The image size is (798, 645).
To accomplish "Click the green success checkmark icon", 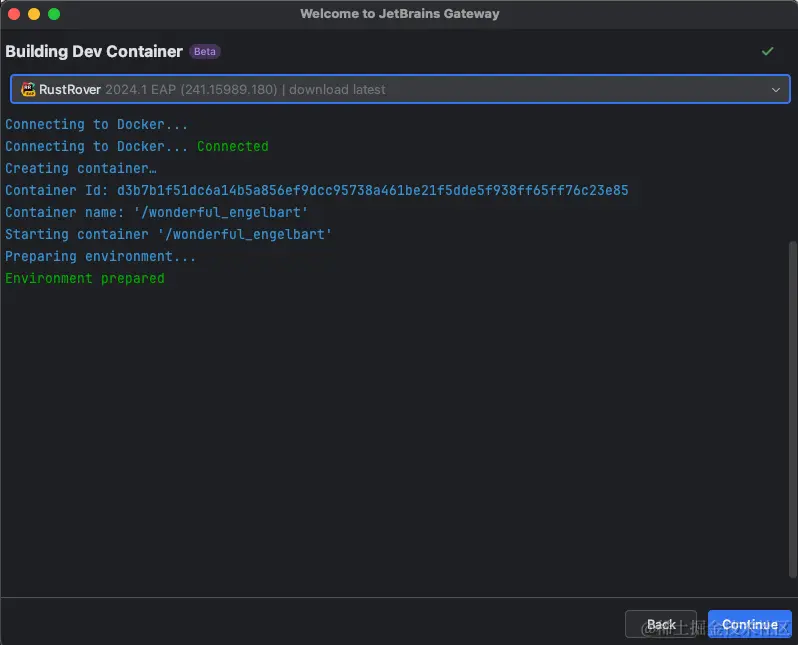I will click(767, 51).
